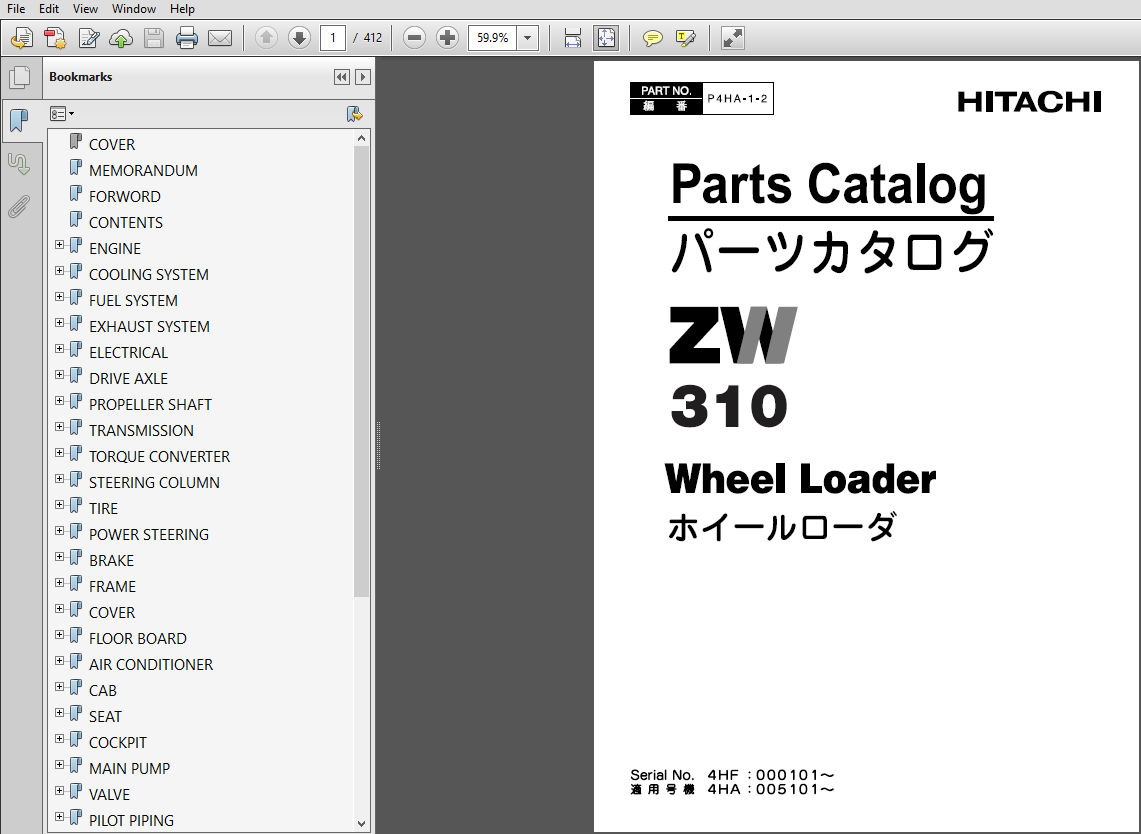Expand the BRAKE bookmark
This screenshot has width=1141, height=834.
60,557
